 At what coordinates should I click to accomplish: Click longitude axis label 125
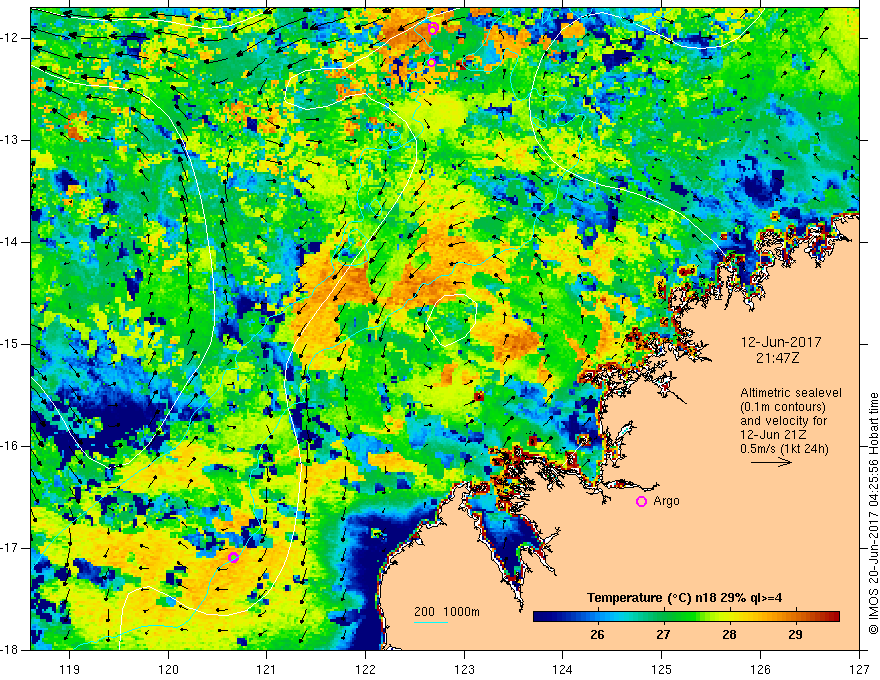coord(662,669)
